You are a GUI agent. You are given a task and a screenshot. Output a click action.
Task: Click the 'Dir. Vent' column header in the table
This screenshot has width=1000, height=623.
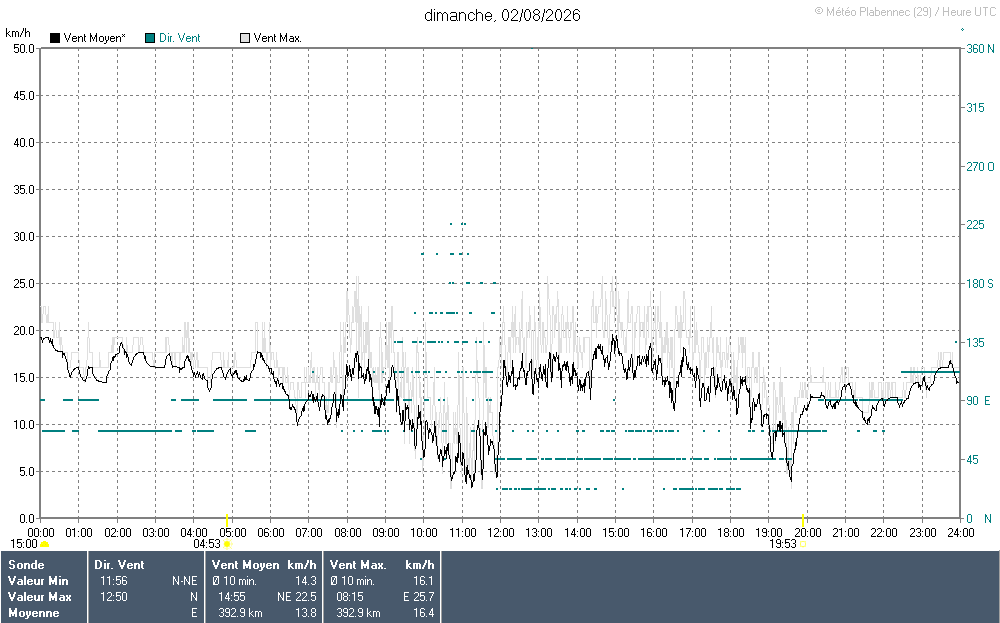(119, 565)
